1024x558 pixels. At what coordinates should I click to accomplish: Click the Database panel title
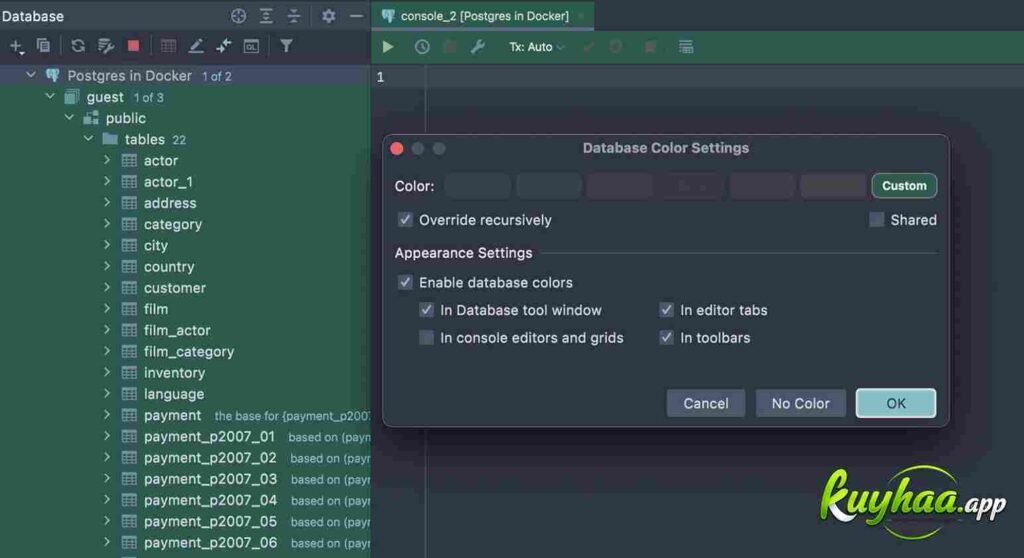(33, 16)
